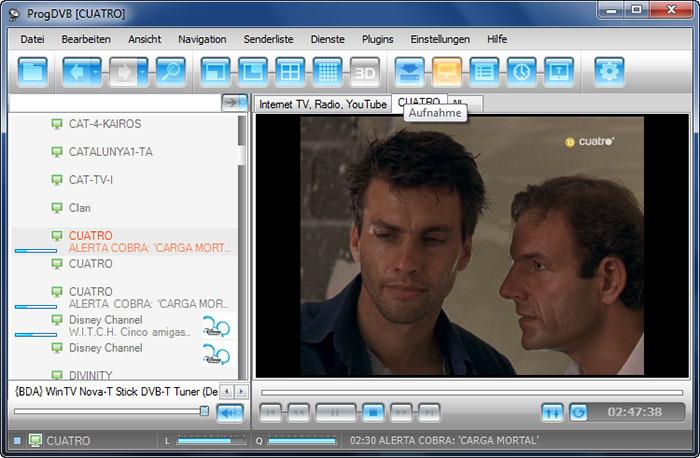The height and width of the screenshot is (458, 700).
Task: Click the playback seek bar
Action: click(472, 392)
